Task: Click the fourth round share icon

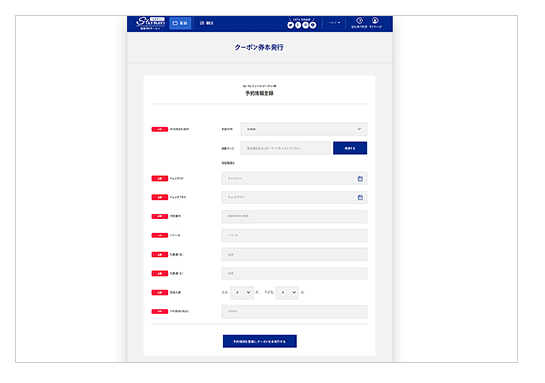Action: 313,25
